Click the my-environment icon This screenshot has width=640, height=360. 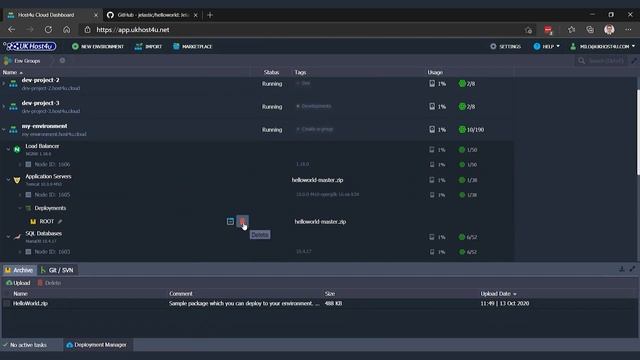tap(13, 129)
